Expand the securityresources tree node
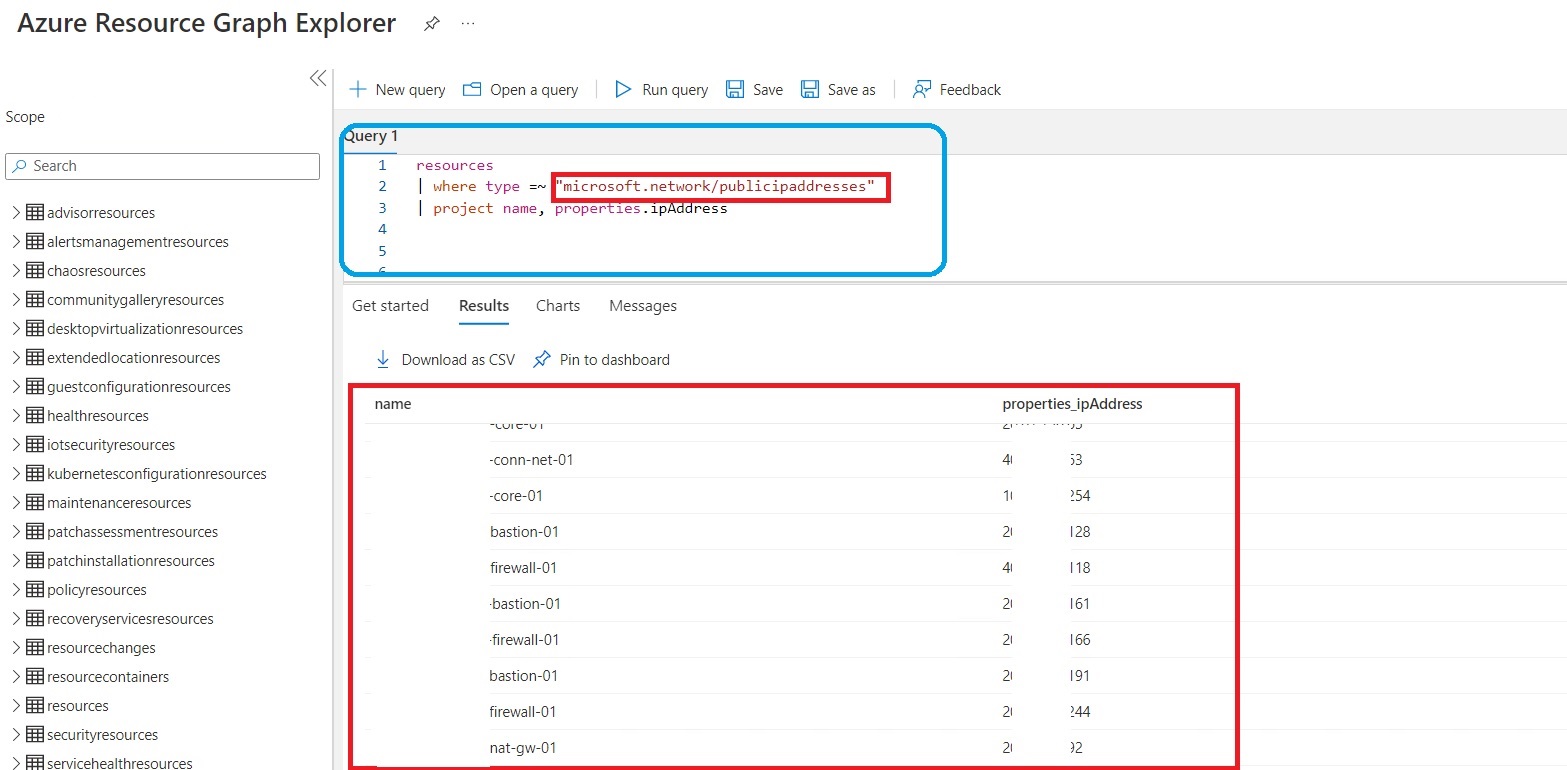Screen dimensions: 1567x770 pos(16,735)
